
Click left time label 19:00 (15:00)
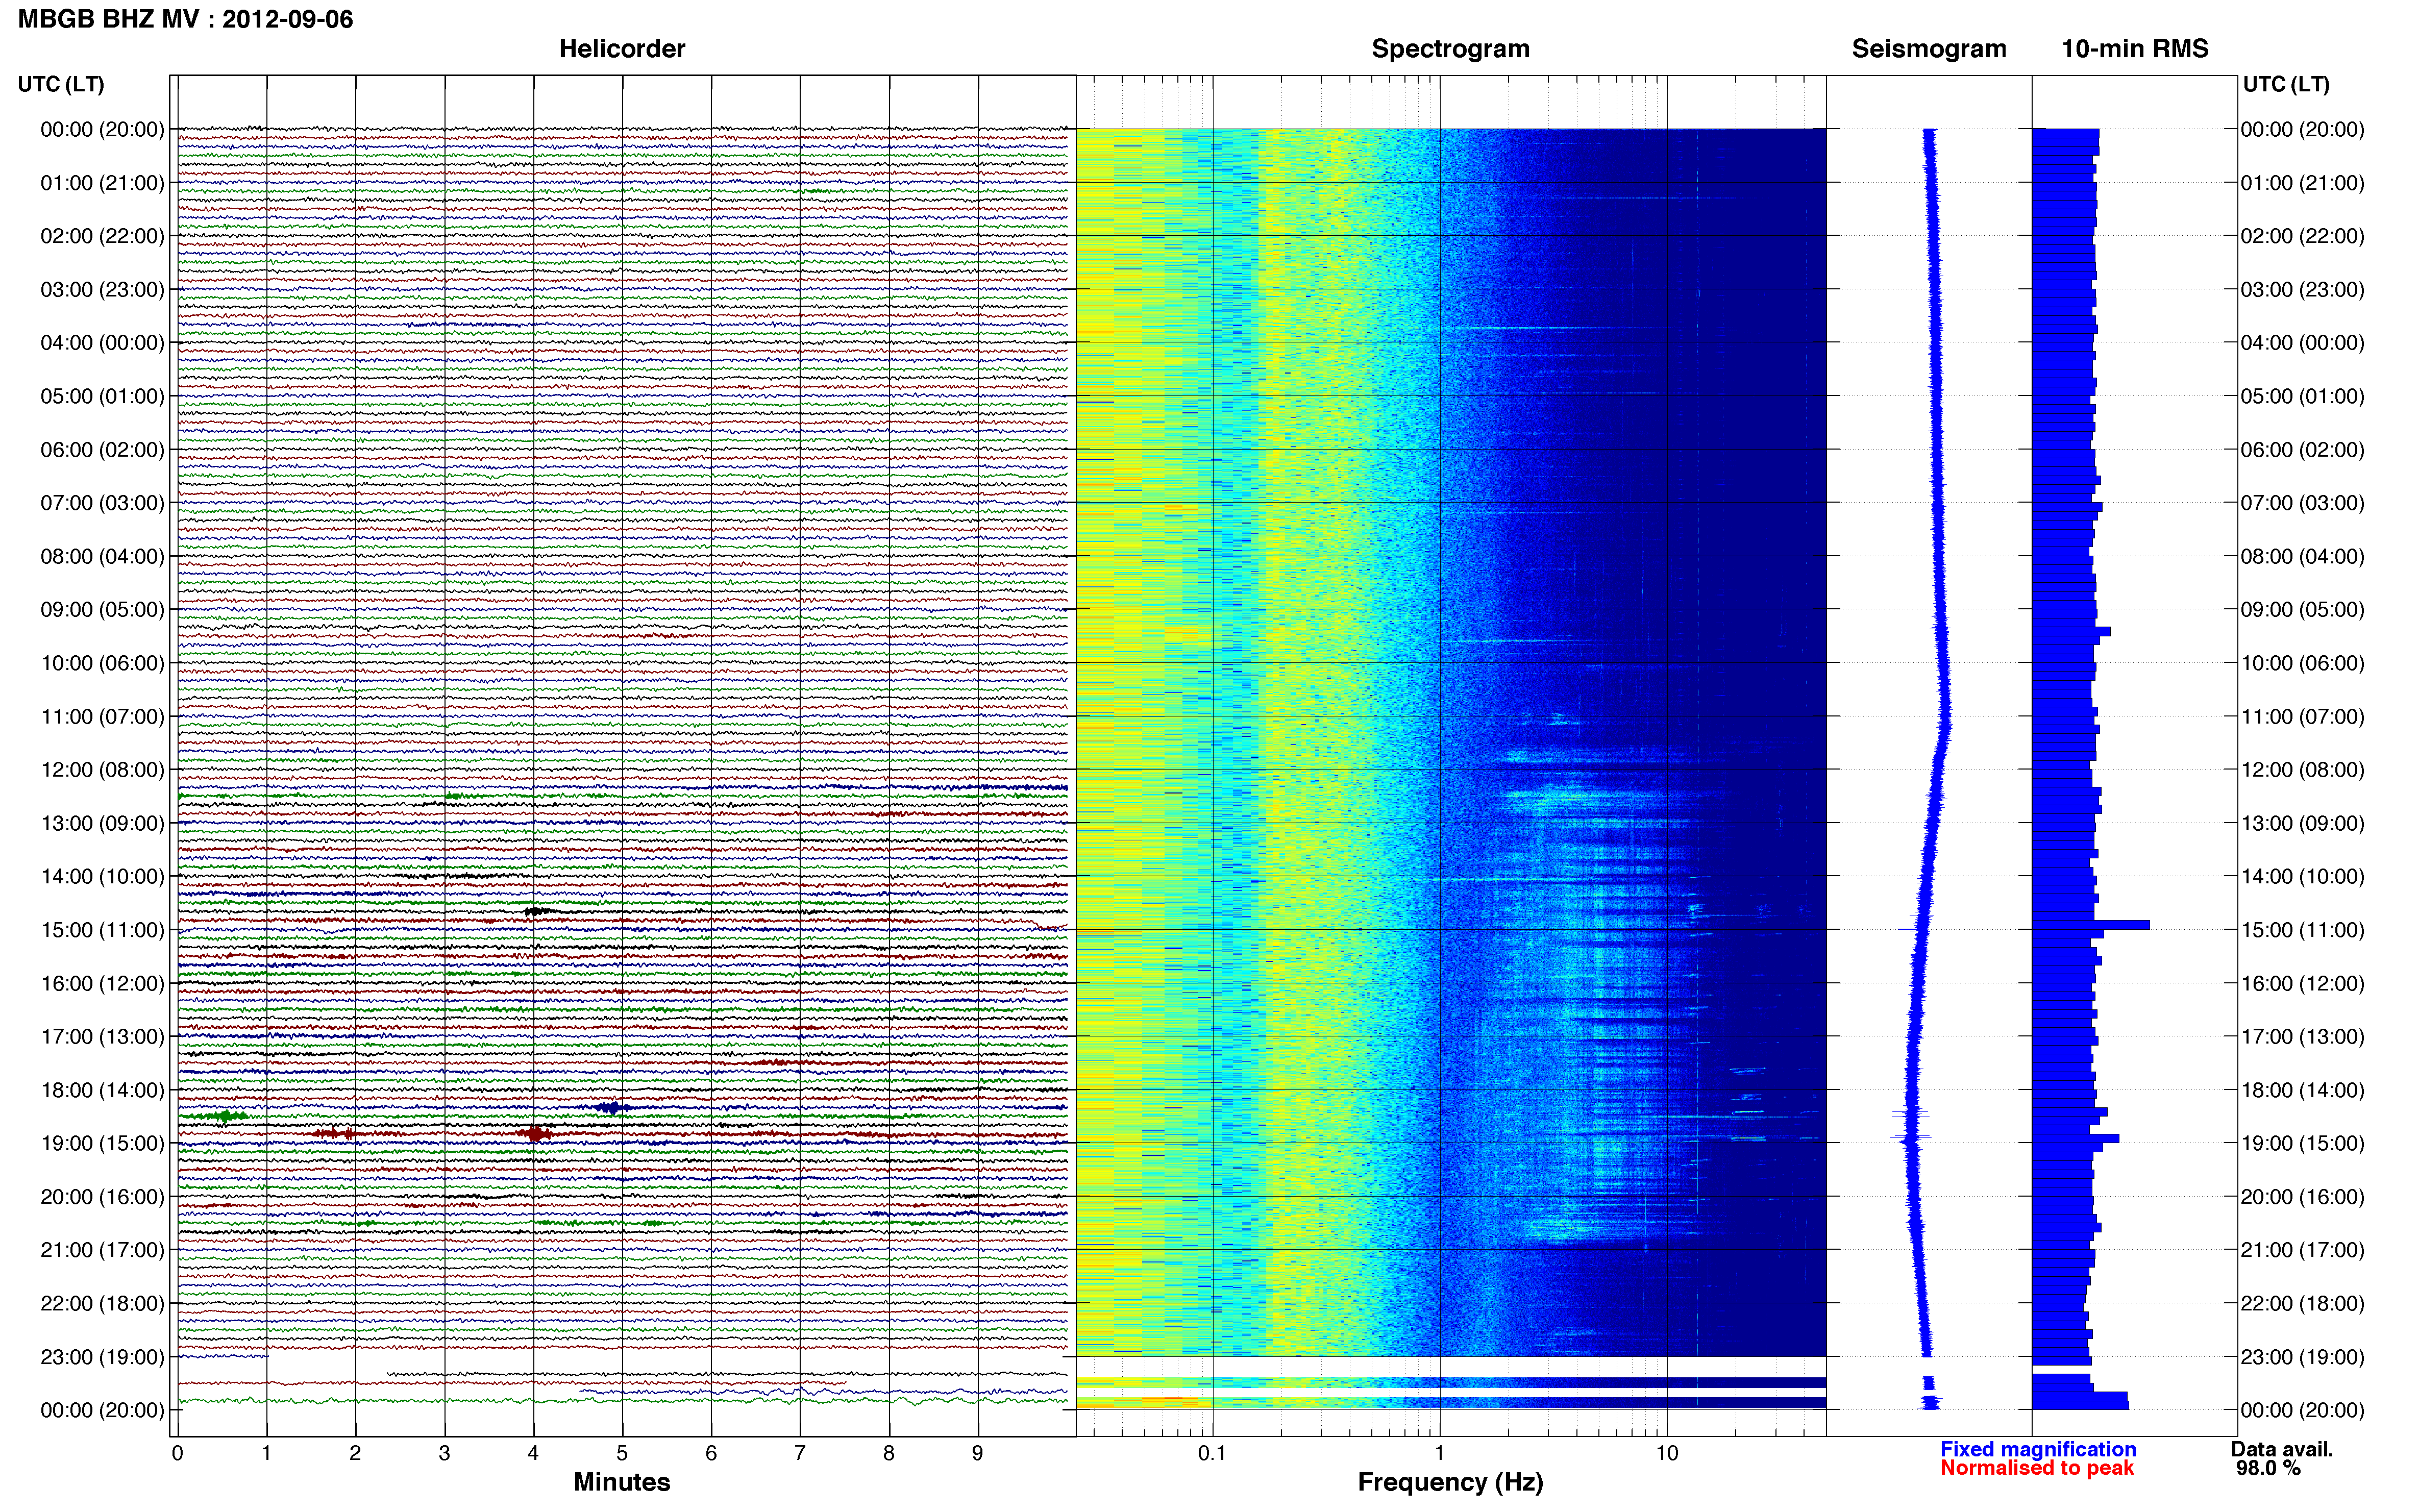[102, 1143]
